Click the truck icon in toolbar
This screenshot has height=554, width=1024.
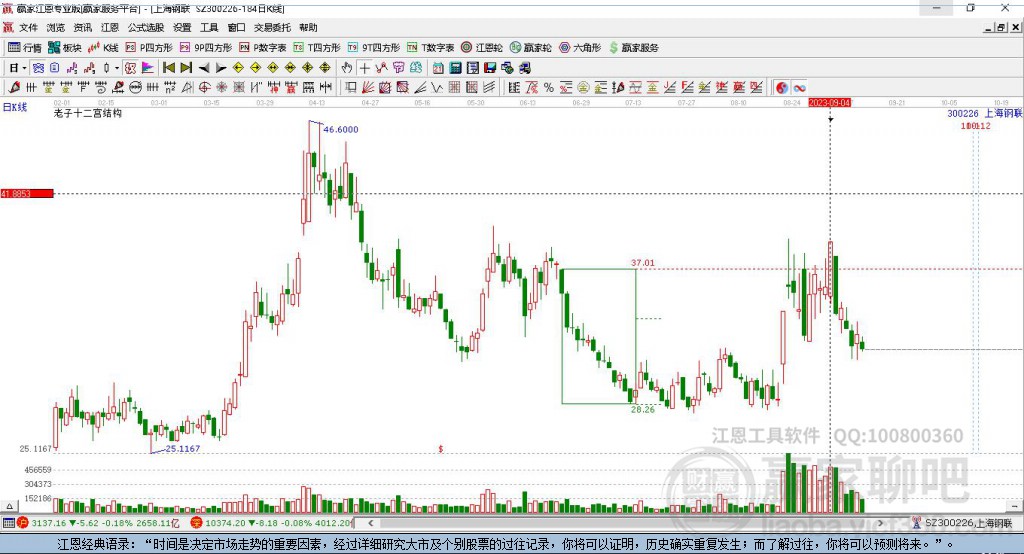click(x=525, y=68)
